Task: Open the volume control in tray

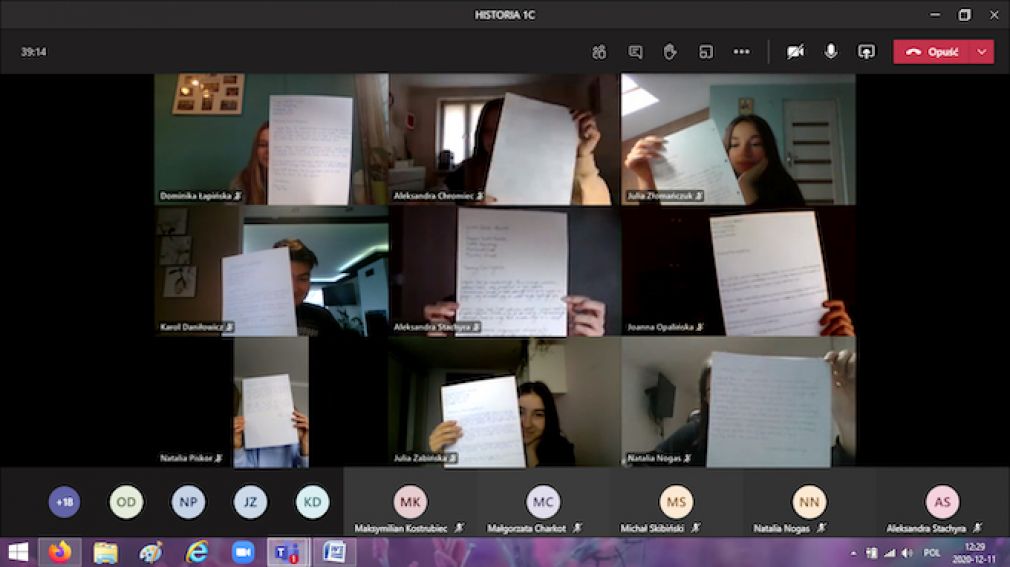Action: (x=908, y=553)
